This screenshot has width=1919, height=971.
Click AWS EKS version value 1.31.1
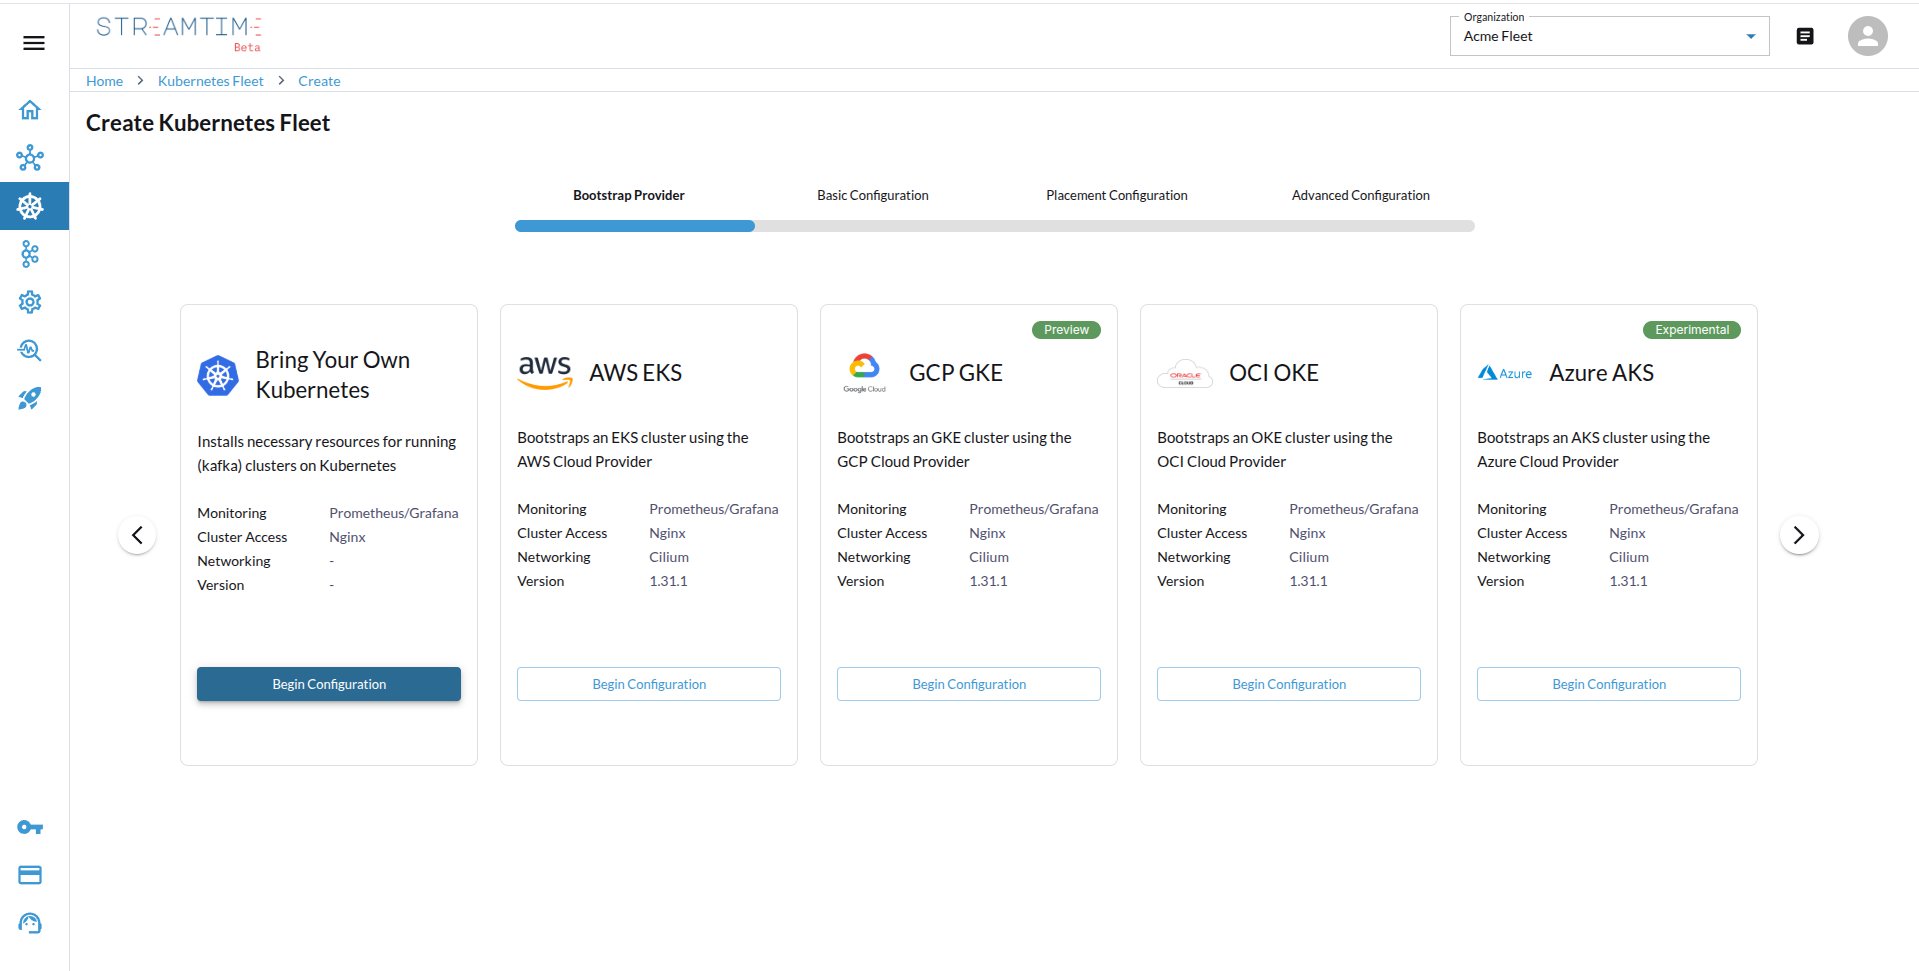(669, 581)
